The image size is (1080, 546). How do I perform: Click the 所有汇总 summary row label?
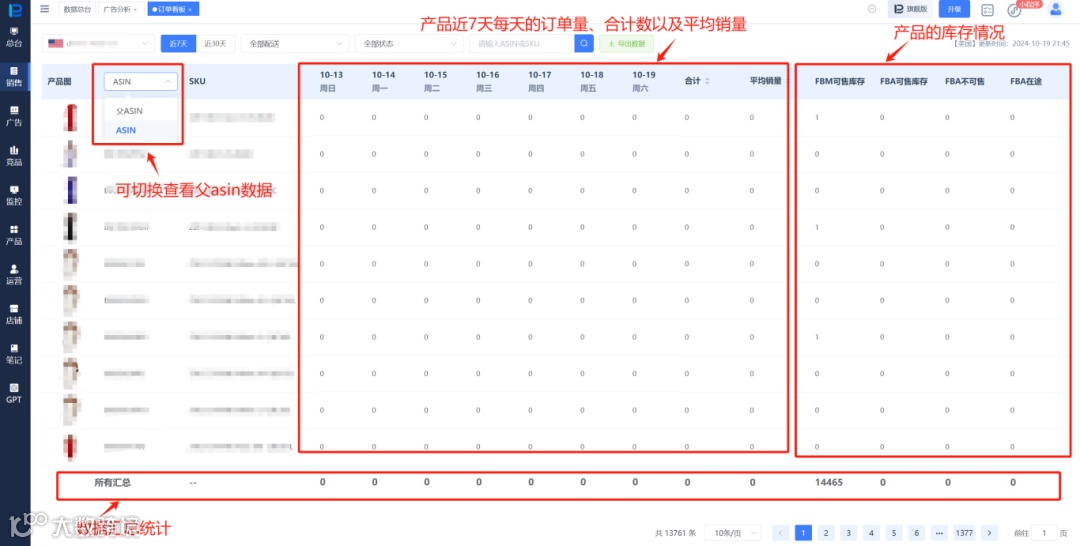click(112, 483)
